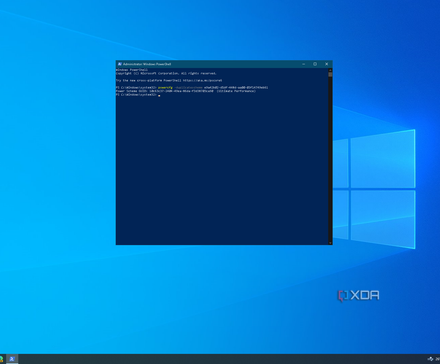Click the 'powercfg' command text
Image resolution: width=440 pixels, height=364 pixels.
point(165,88)
